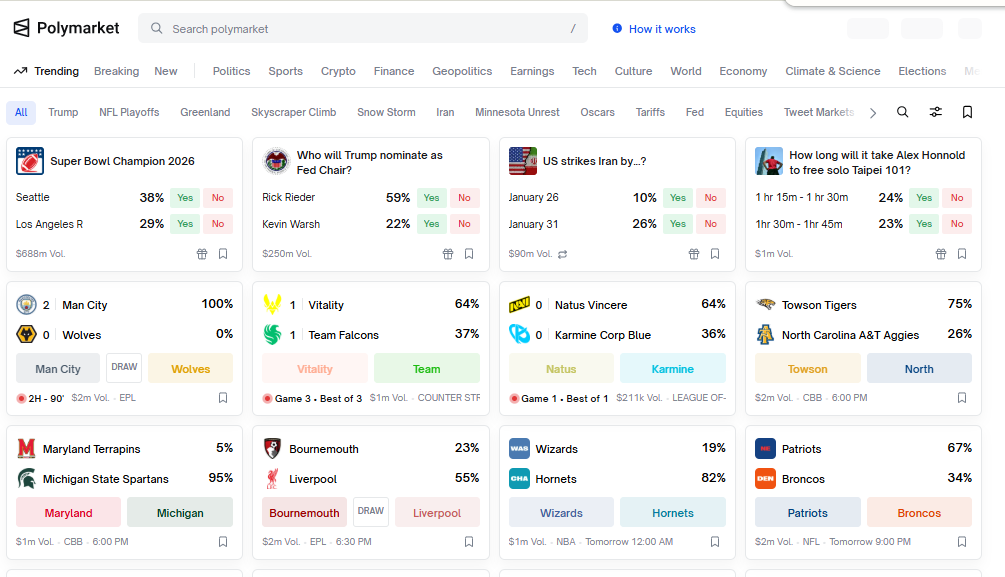Viewport: 1005px width, 577px height.
Task: Click the Natus Vincere team logo
Action: [x=519, y=305]
